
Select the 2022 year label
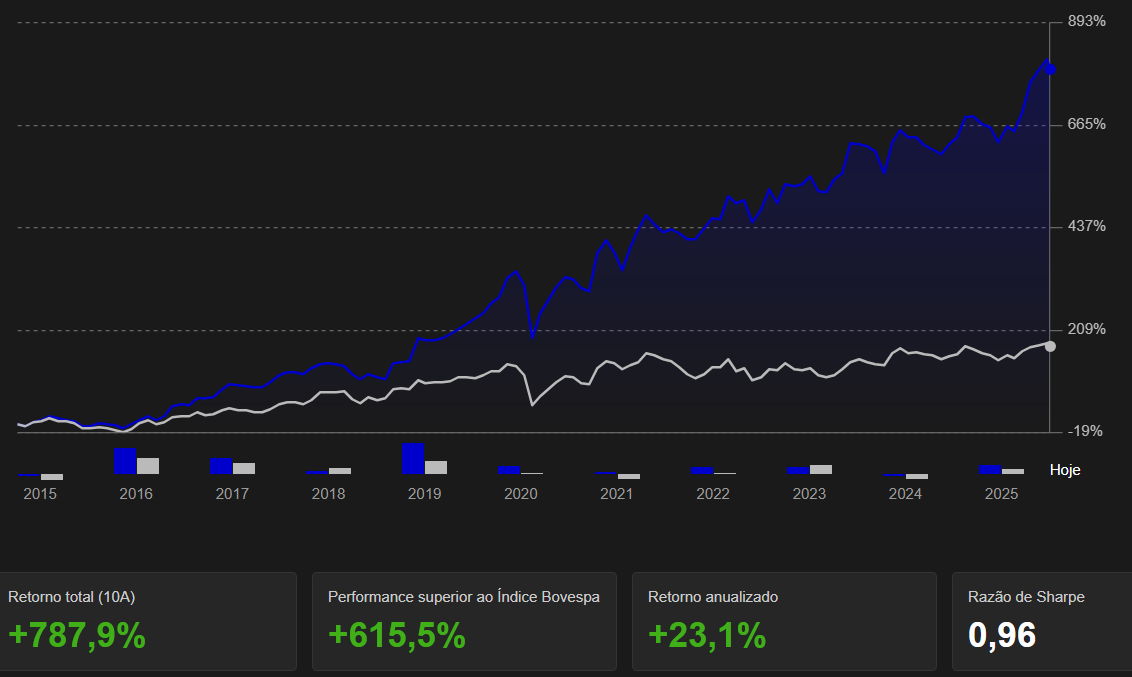[713, 494]
